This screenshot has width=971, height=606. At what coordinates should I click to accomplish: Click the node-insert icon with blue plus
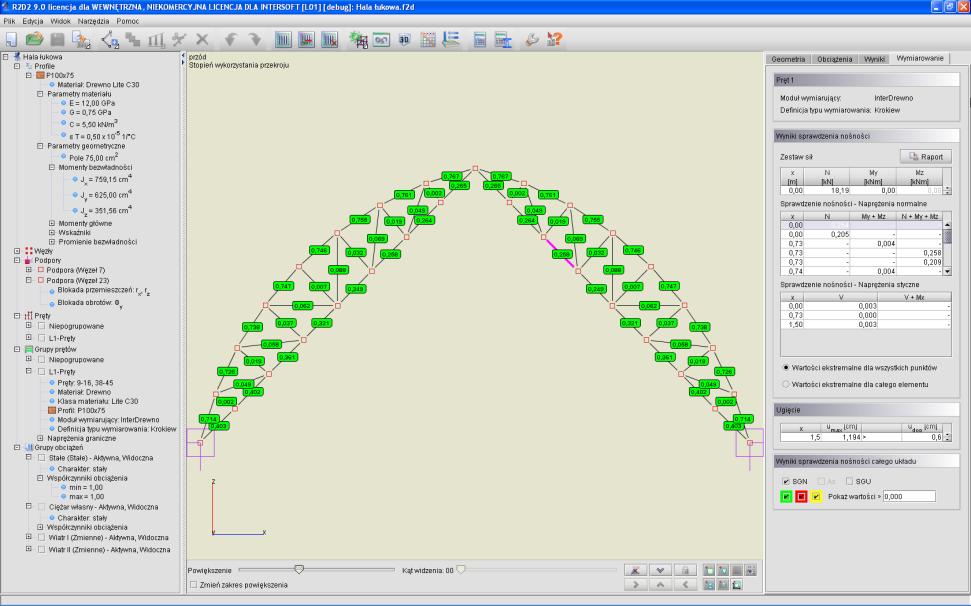tap(110, 40)
